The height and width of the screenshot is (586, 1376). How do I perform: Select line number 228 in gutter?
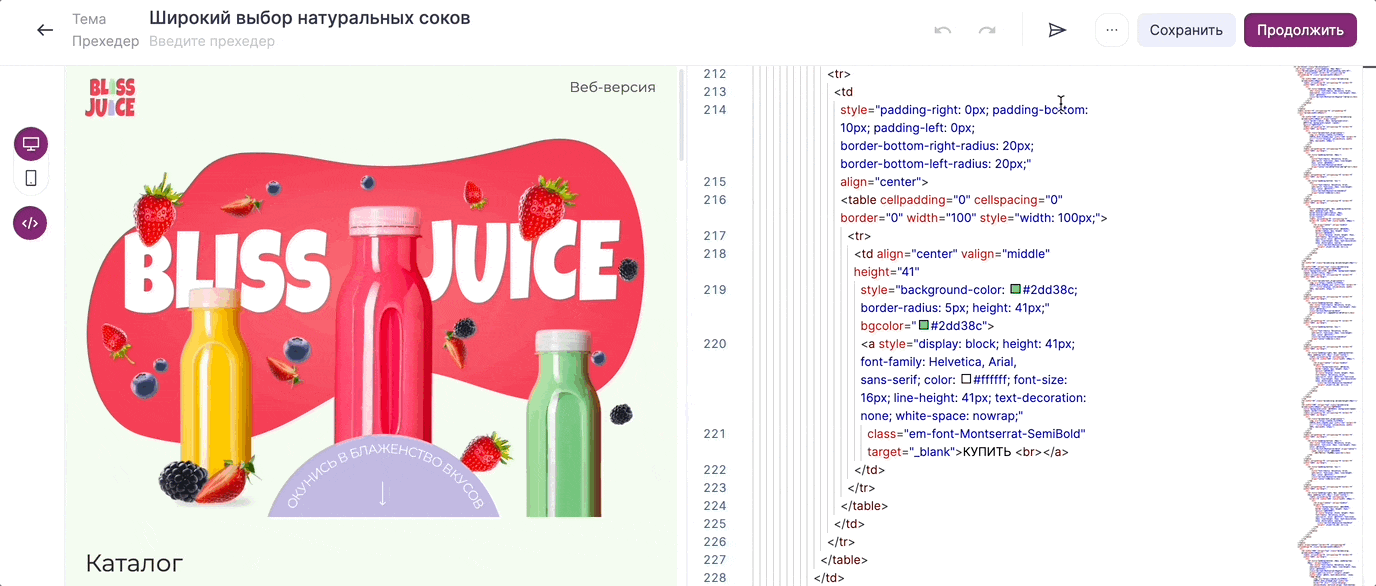tap(714, 578)
